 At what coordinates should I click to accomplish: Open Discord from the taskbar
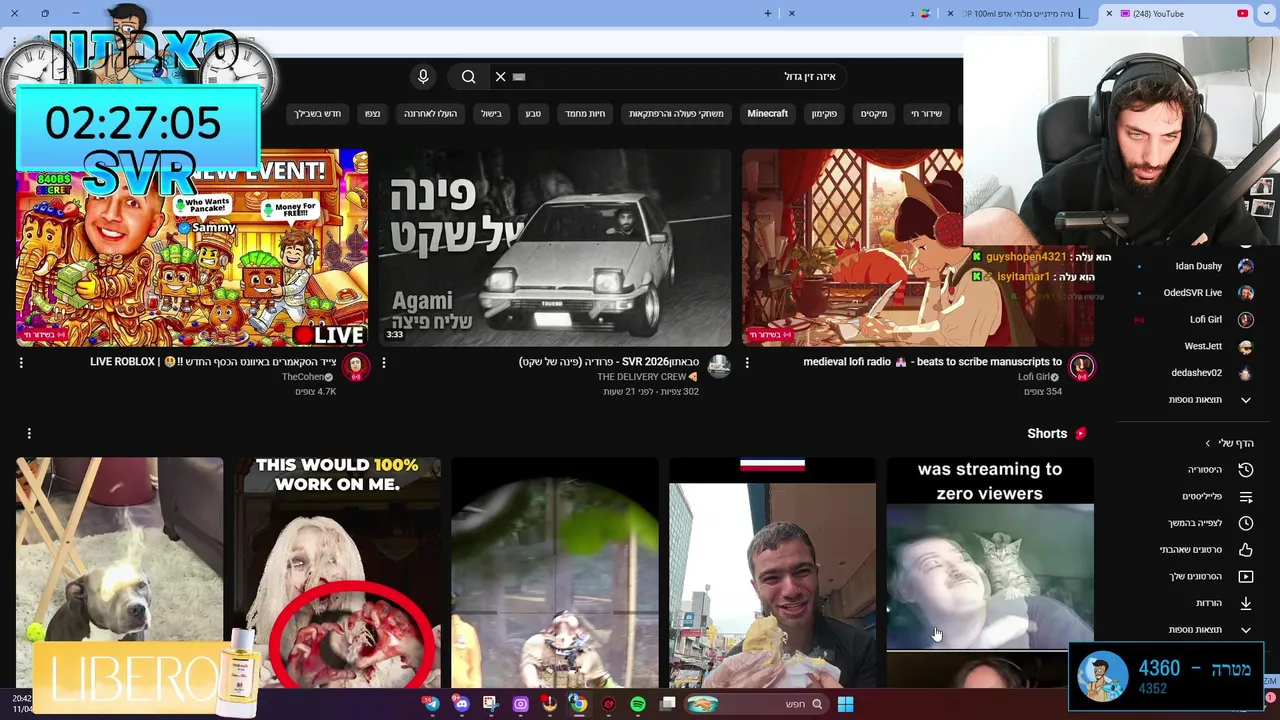tap(460, 704)
